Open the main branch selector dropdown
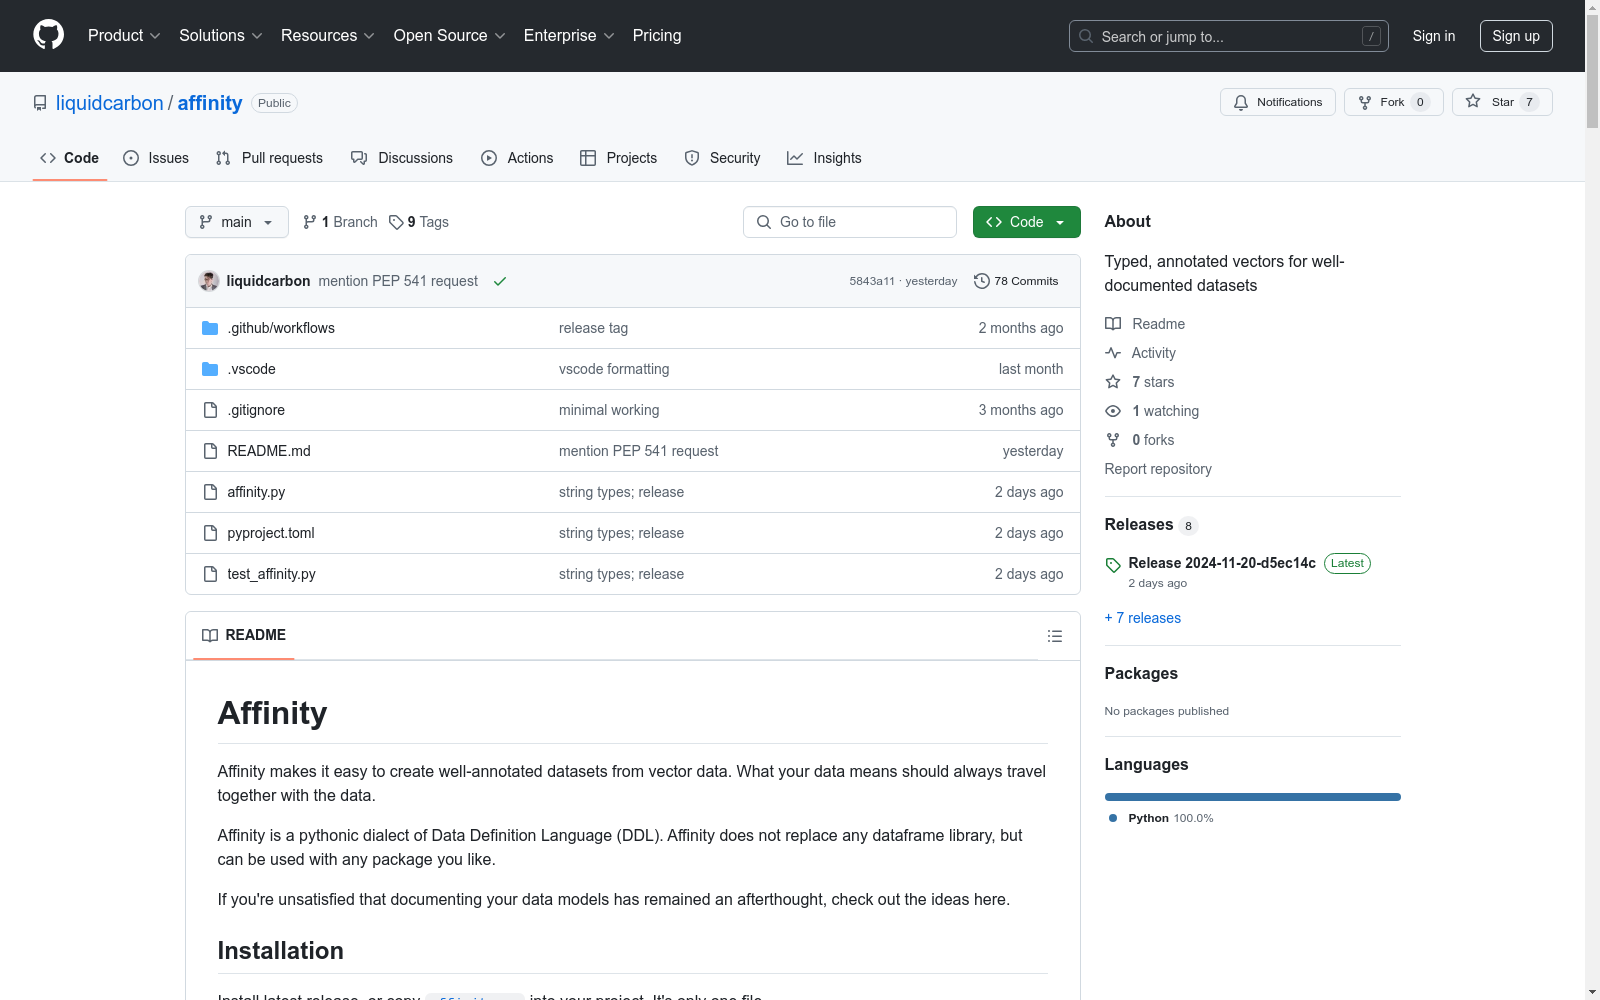Viewport: 1600px width, 1000px height. tap(237, 222)
